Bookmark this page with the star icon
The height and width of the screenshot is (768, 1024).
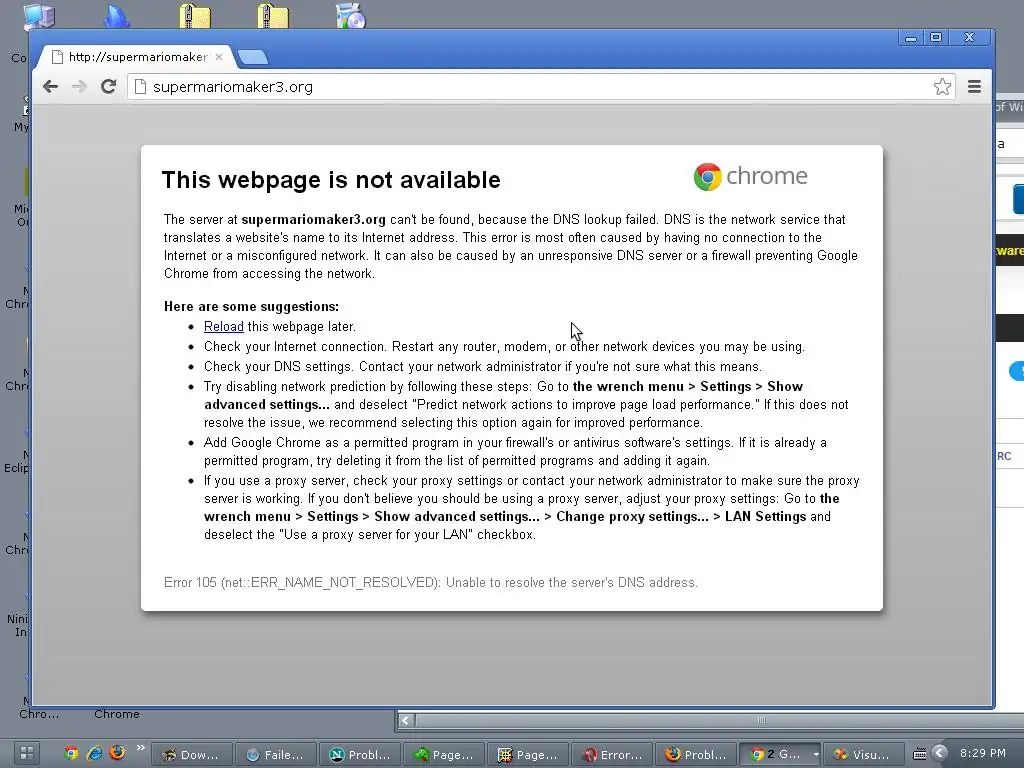942,87
